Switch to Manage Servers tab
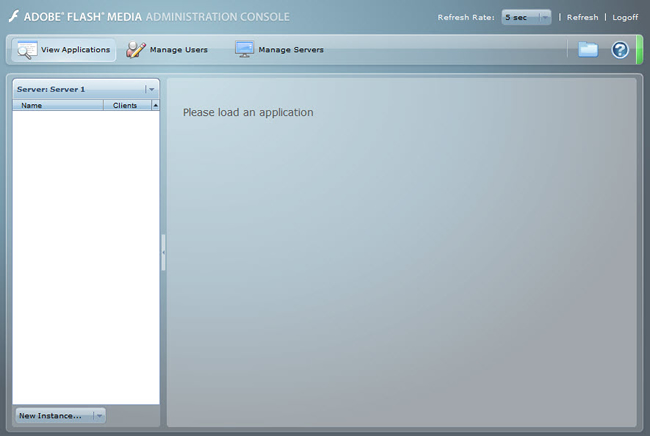650x436 pixels. coord(279,50)
